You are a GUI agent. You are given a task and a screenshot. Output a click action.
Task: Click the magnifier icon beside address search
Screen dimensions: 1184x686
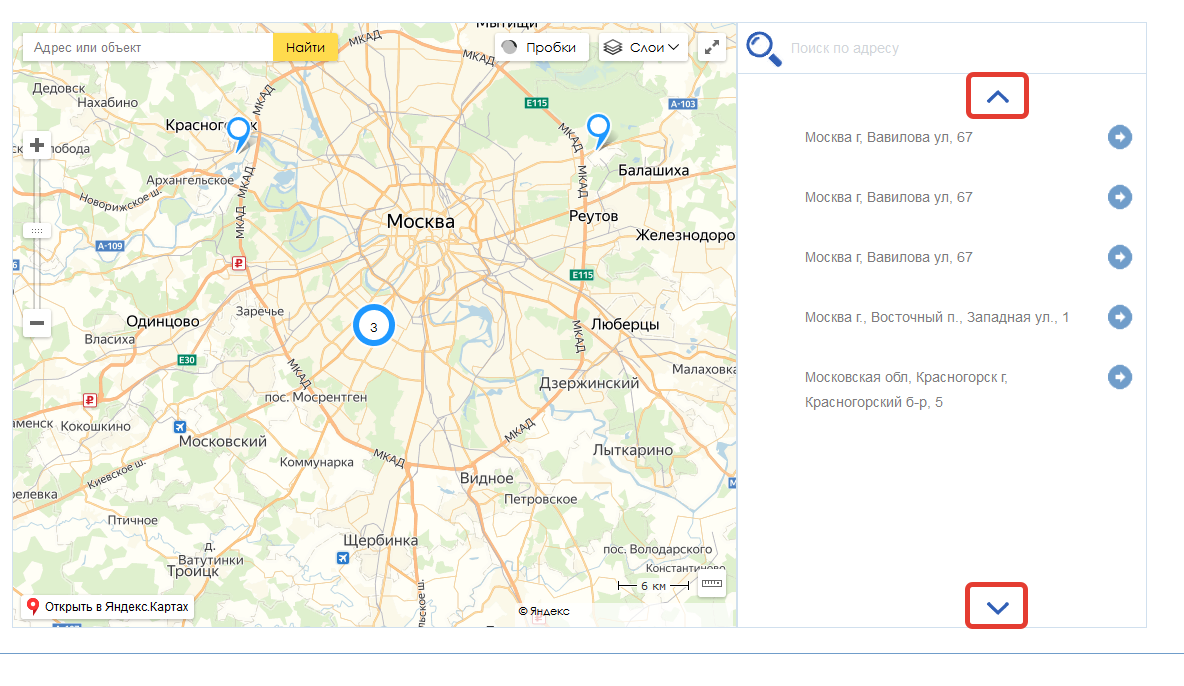coord(763,48)
